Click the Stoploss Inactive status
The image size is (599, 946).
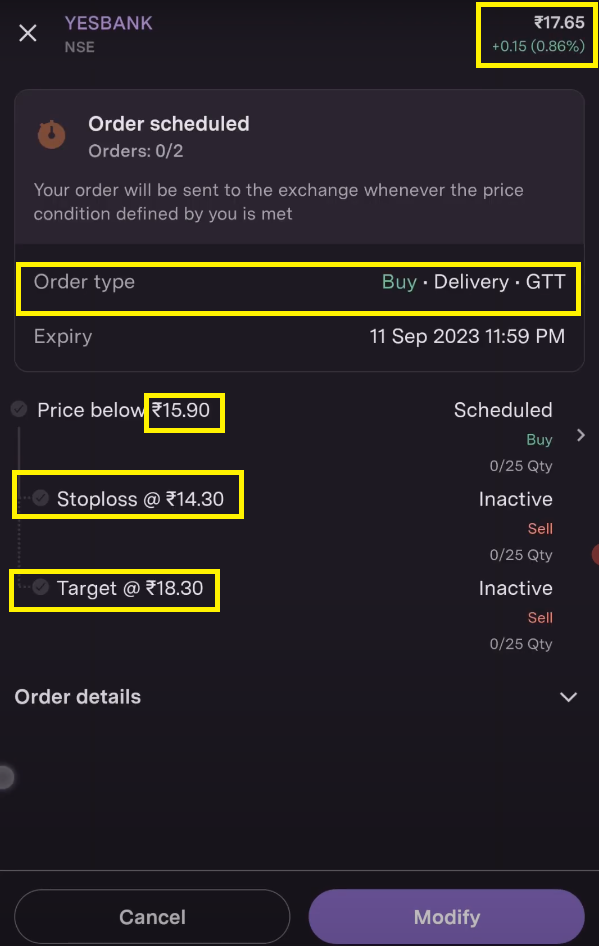516,499
